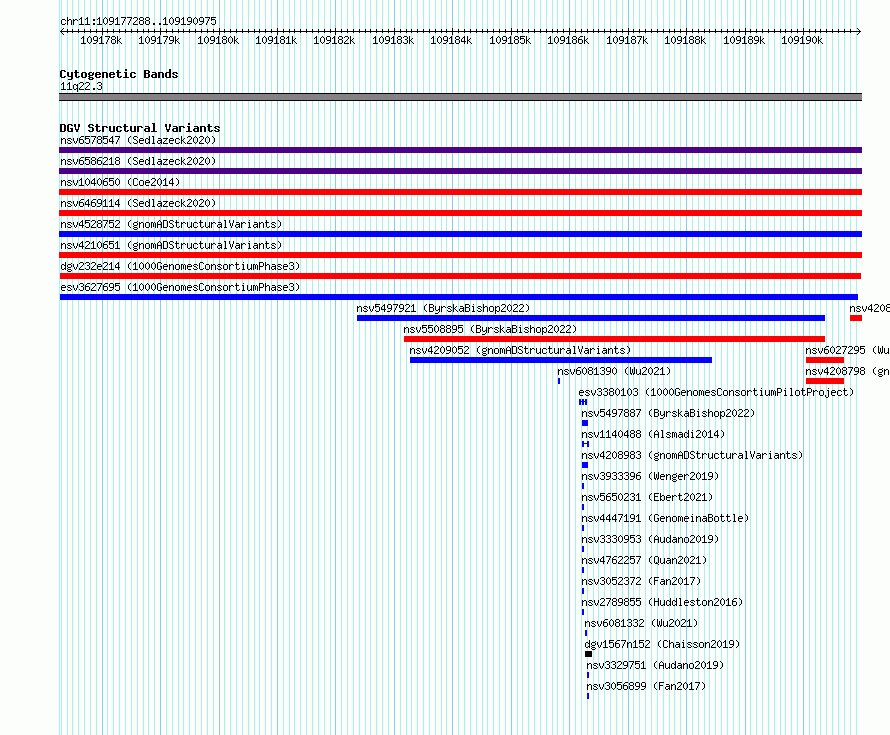Open nsv4762257 (Quan2021) label
Viewport: 890px width, 735px height.
(x=644, y=560)
